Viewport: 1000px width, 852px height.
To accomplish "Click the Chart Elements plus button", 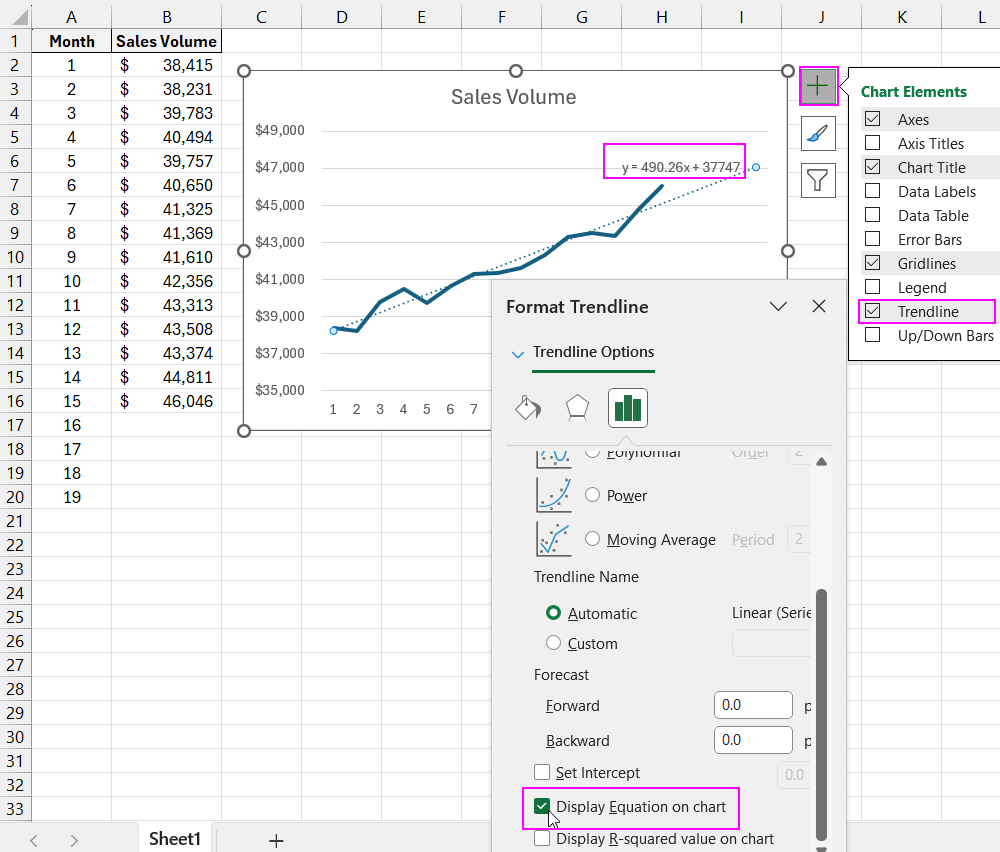I will coord(818,86).
